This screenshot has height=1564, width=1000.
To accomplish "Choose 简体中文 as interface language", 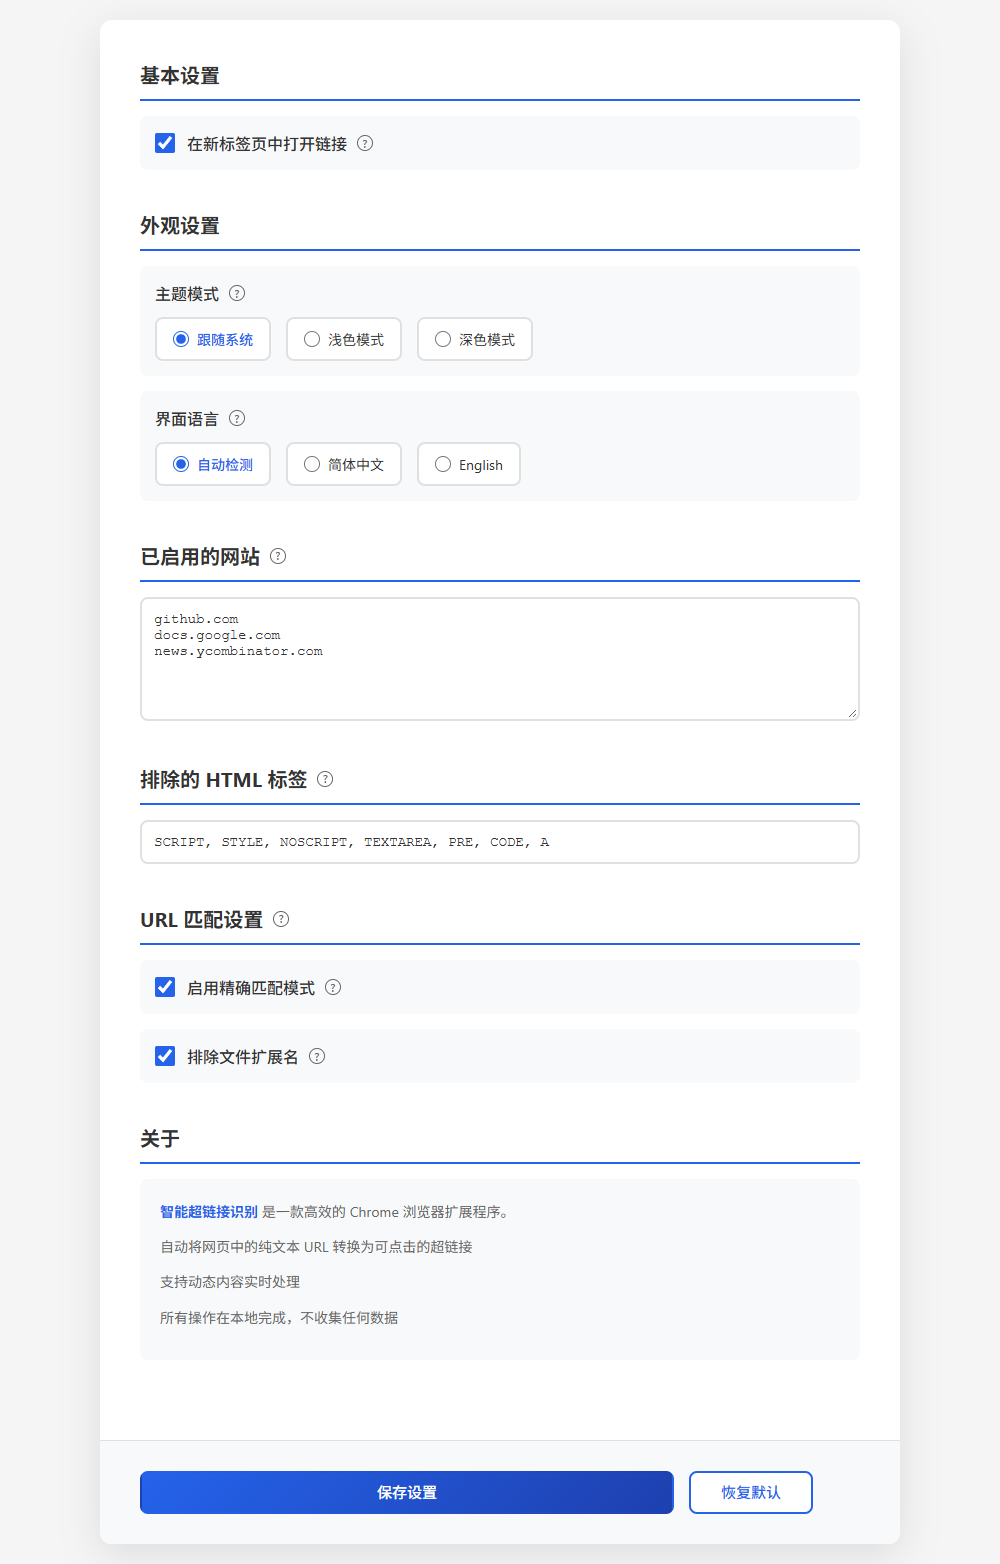I will click(344, 464).
